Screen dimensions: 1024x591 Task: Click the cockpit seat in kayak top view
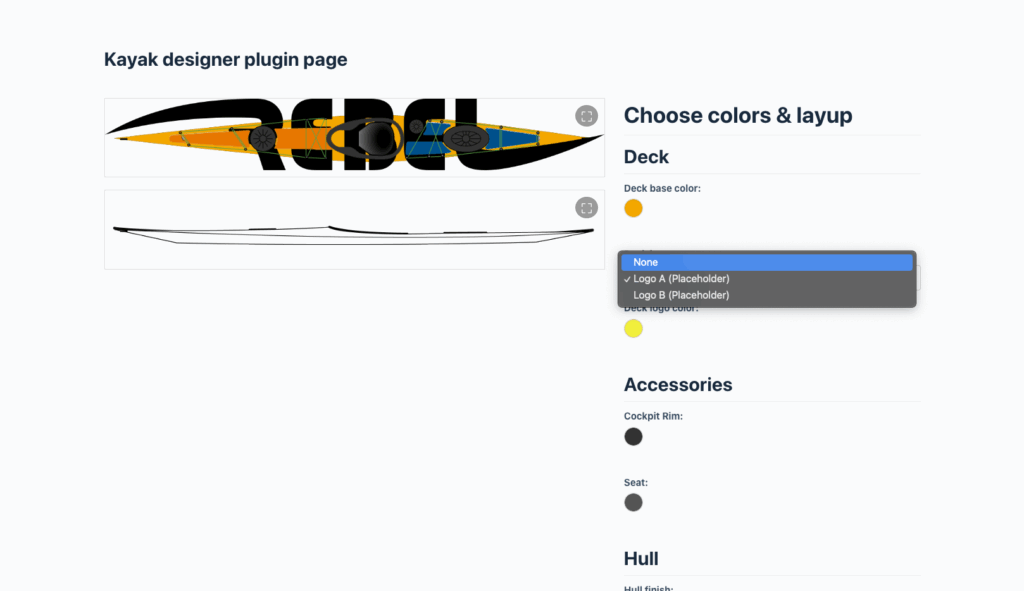pos(377,138)
